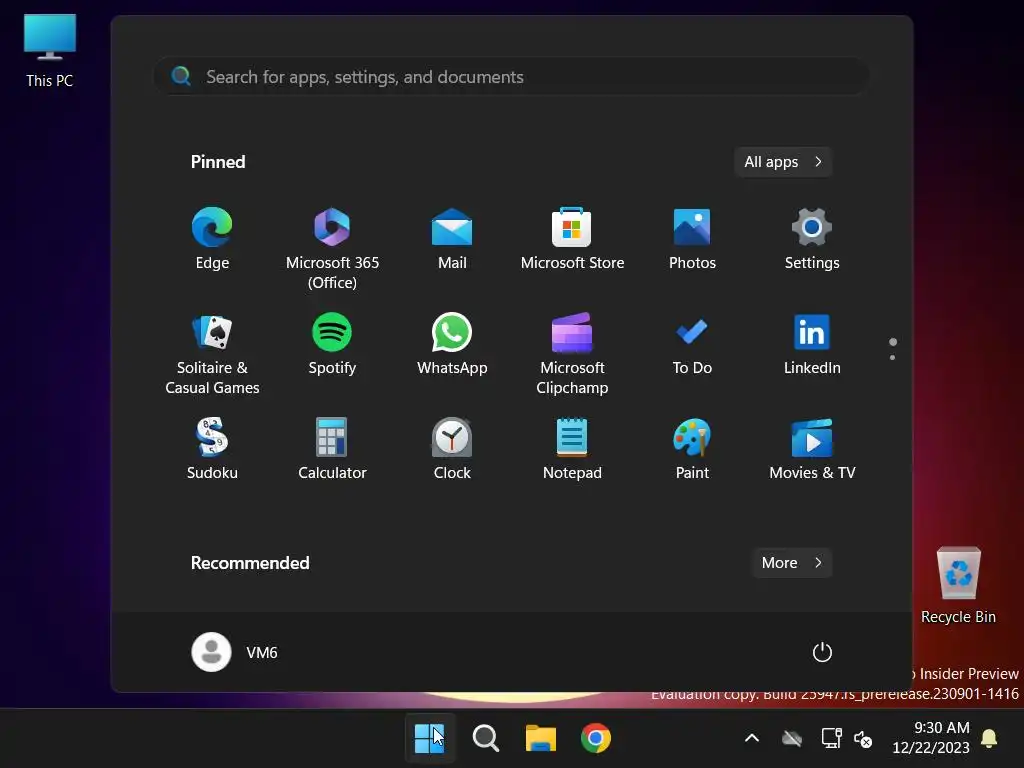This screenshot has height=768, width=1024.
Task: Launch Google Chrome from taskbar
Action: click(596, 739)
